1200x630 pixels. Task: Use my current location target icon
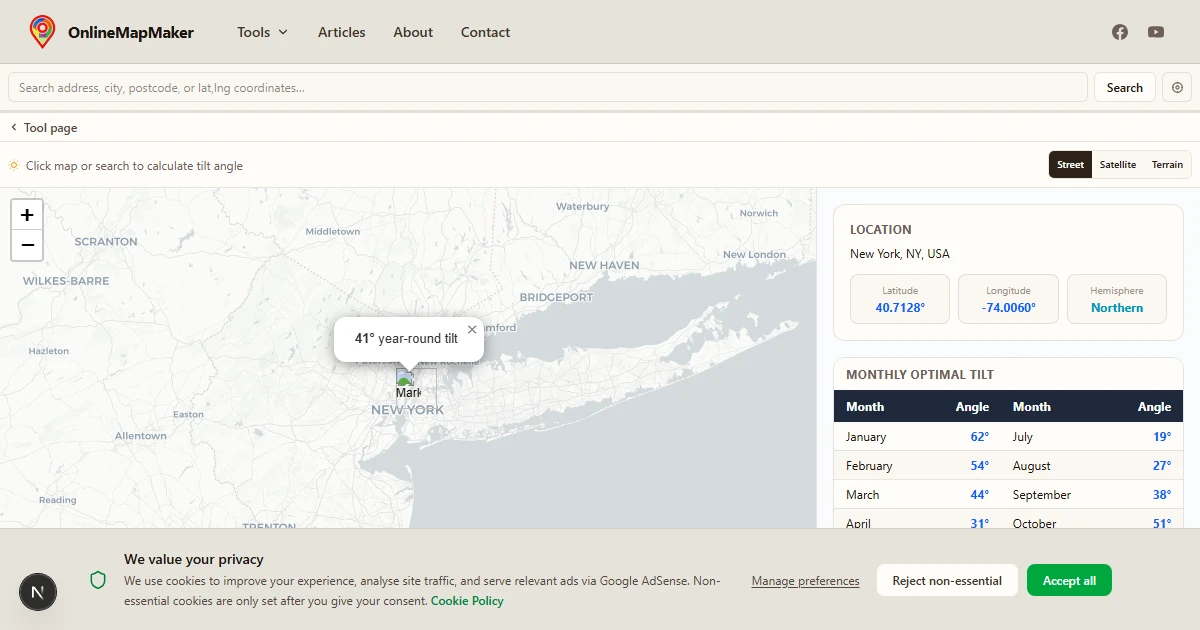1177,88
